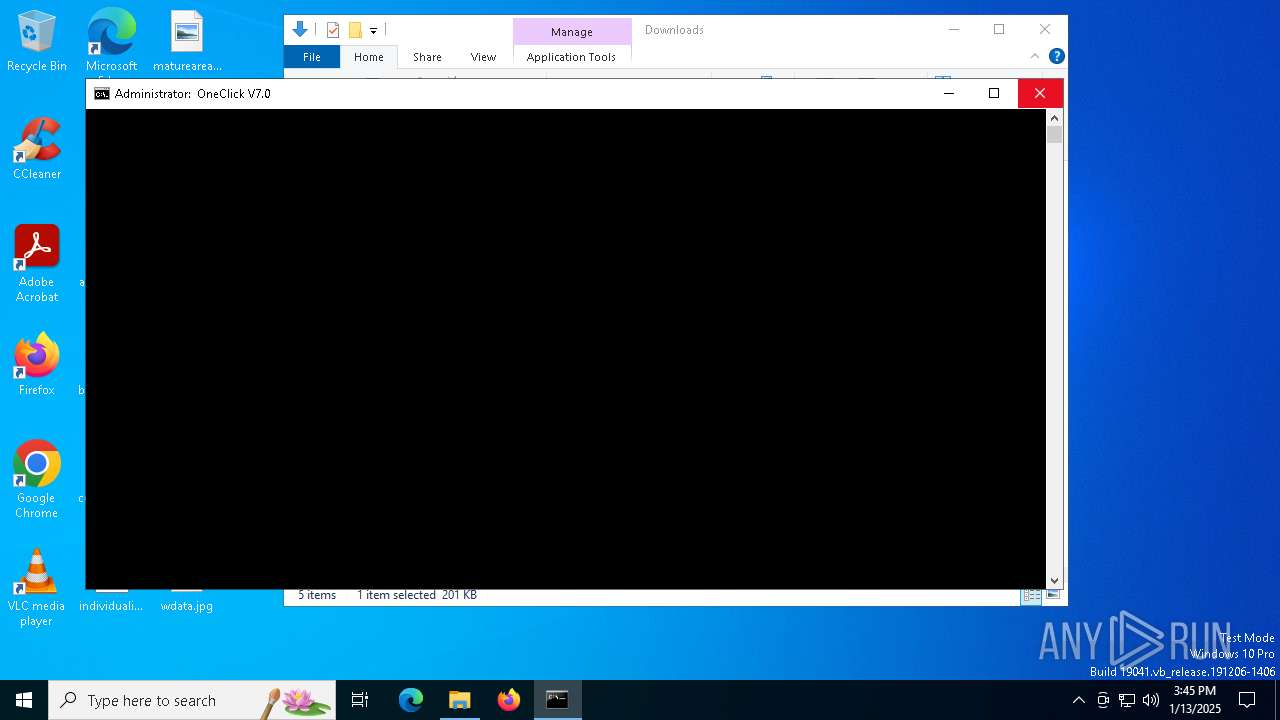Select the maturearea image file on desktop
This screenshot has height=720, width=1280.
pyautogui.click(x=187, y=40)
